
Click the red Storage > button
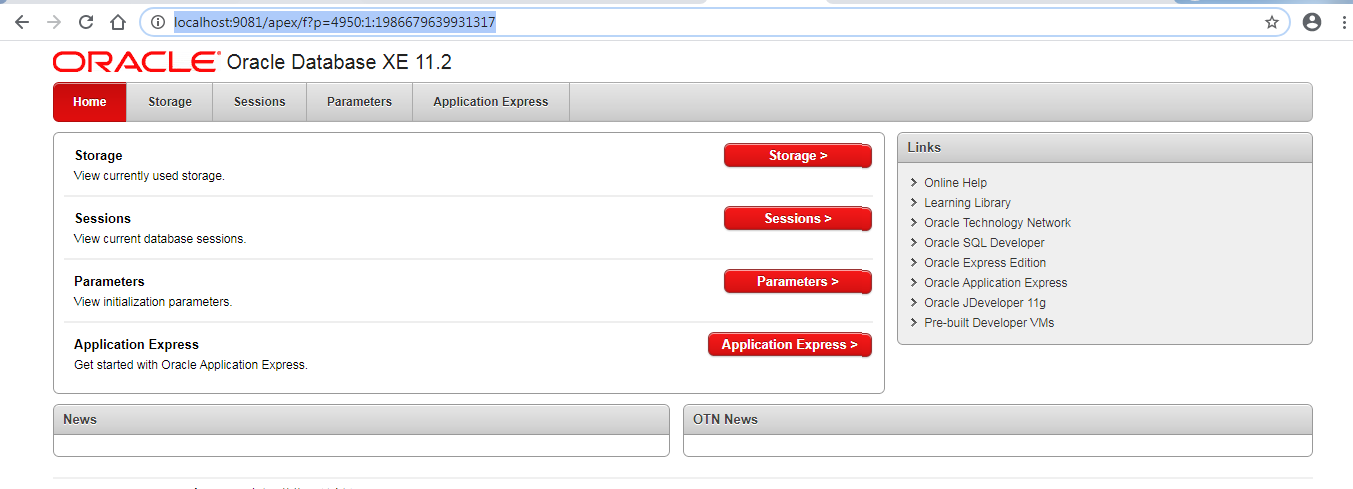(798, 156)
